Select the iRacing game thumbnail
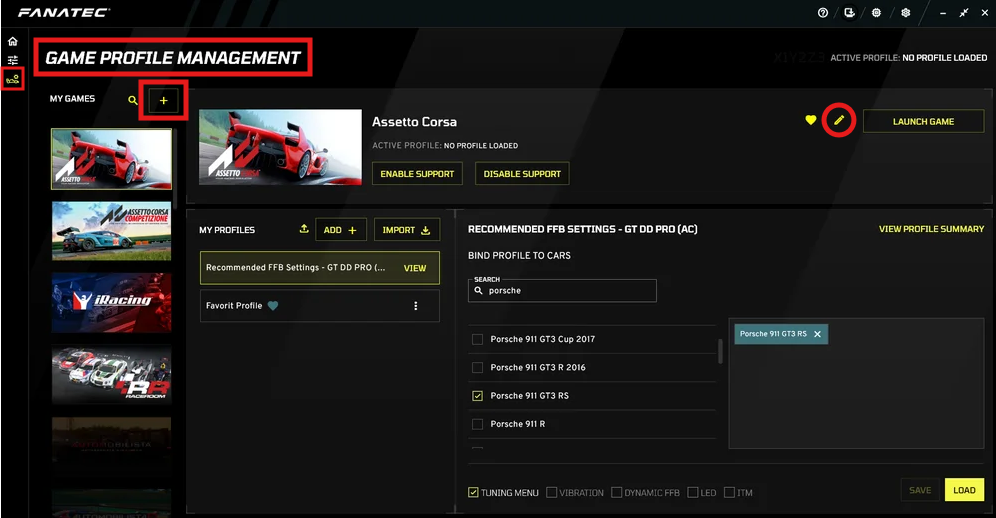996x518 pixels. click(111, 303)
